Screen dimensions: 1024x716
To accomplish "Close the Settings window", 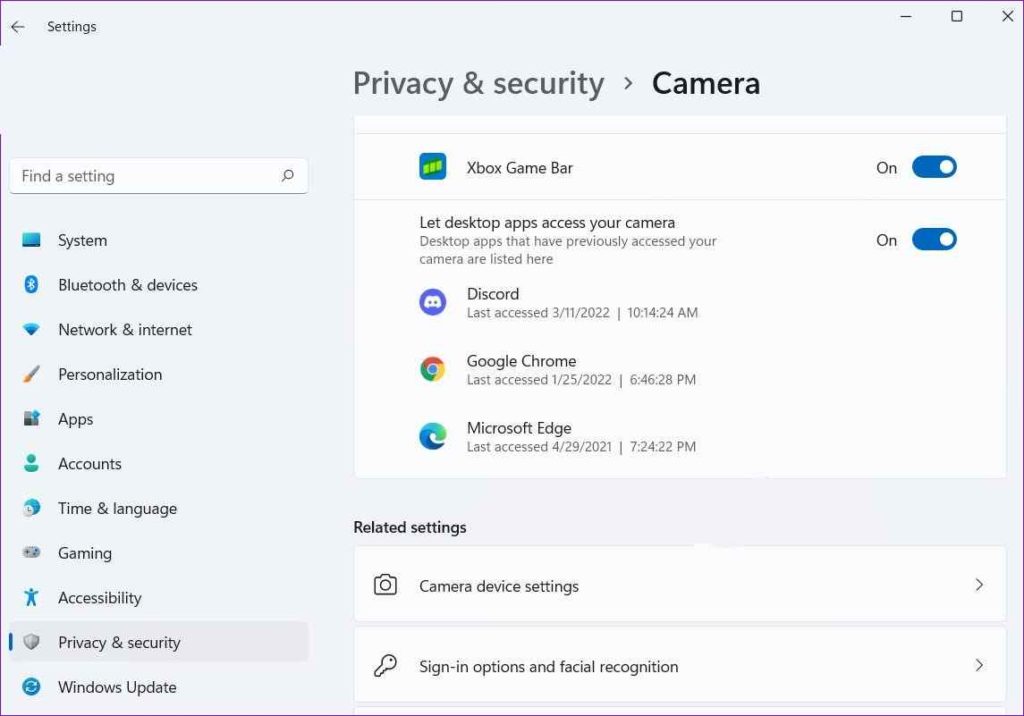I will [x=1008, y=16].
